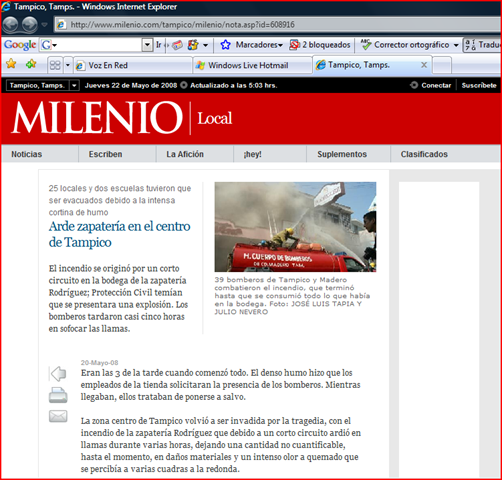Click the email article envelope icon
Viewport: 502px width, 480px height.
tap(58, 416)
